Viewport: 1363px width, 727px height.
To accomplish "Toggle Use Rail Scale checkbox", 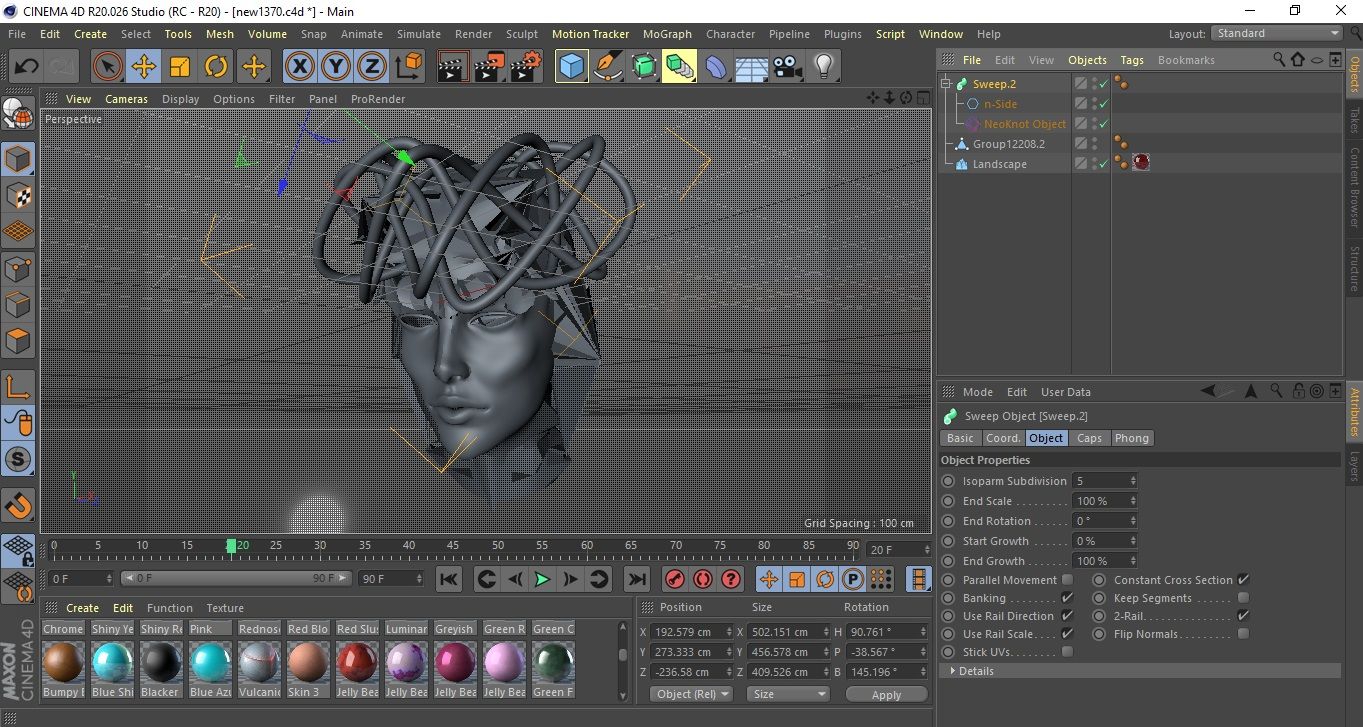I will pyautogui.click(x=1067, y=634).
